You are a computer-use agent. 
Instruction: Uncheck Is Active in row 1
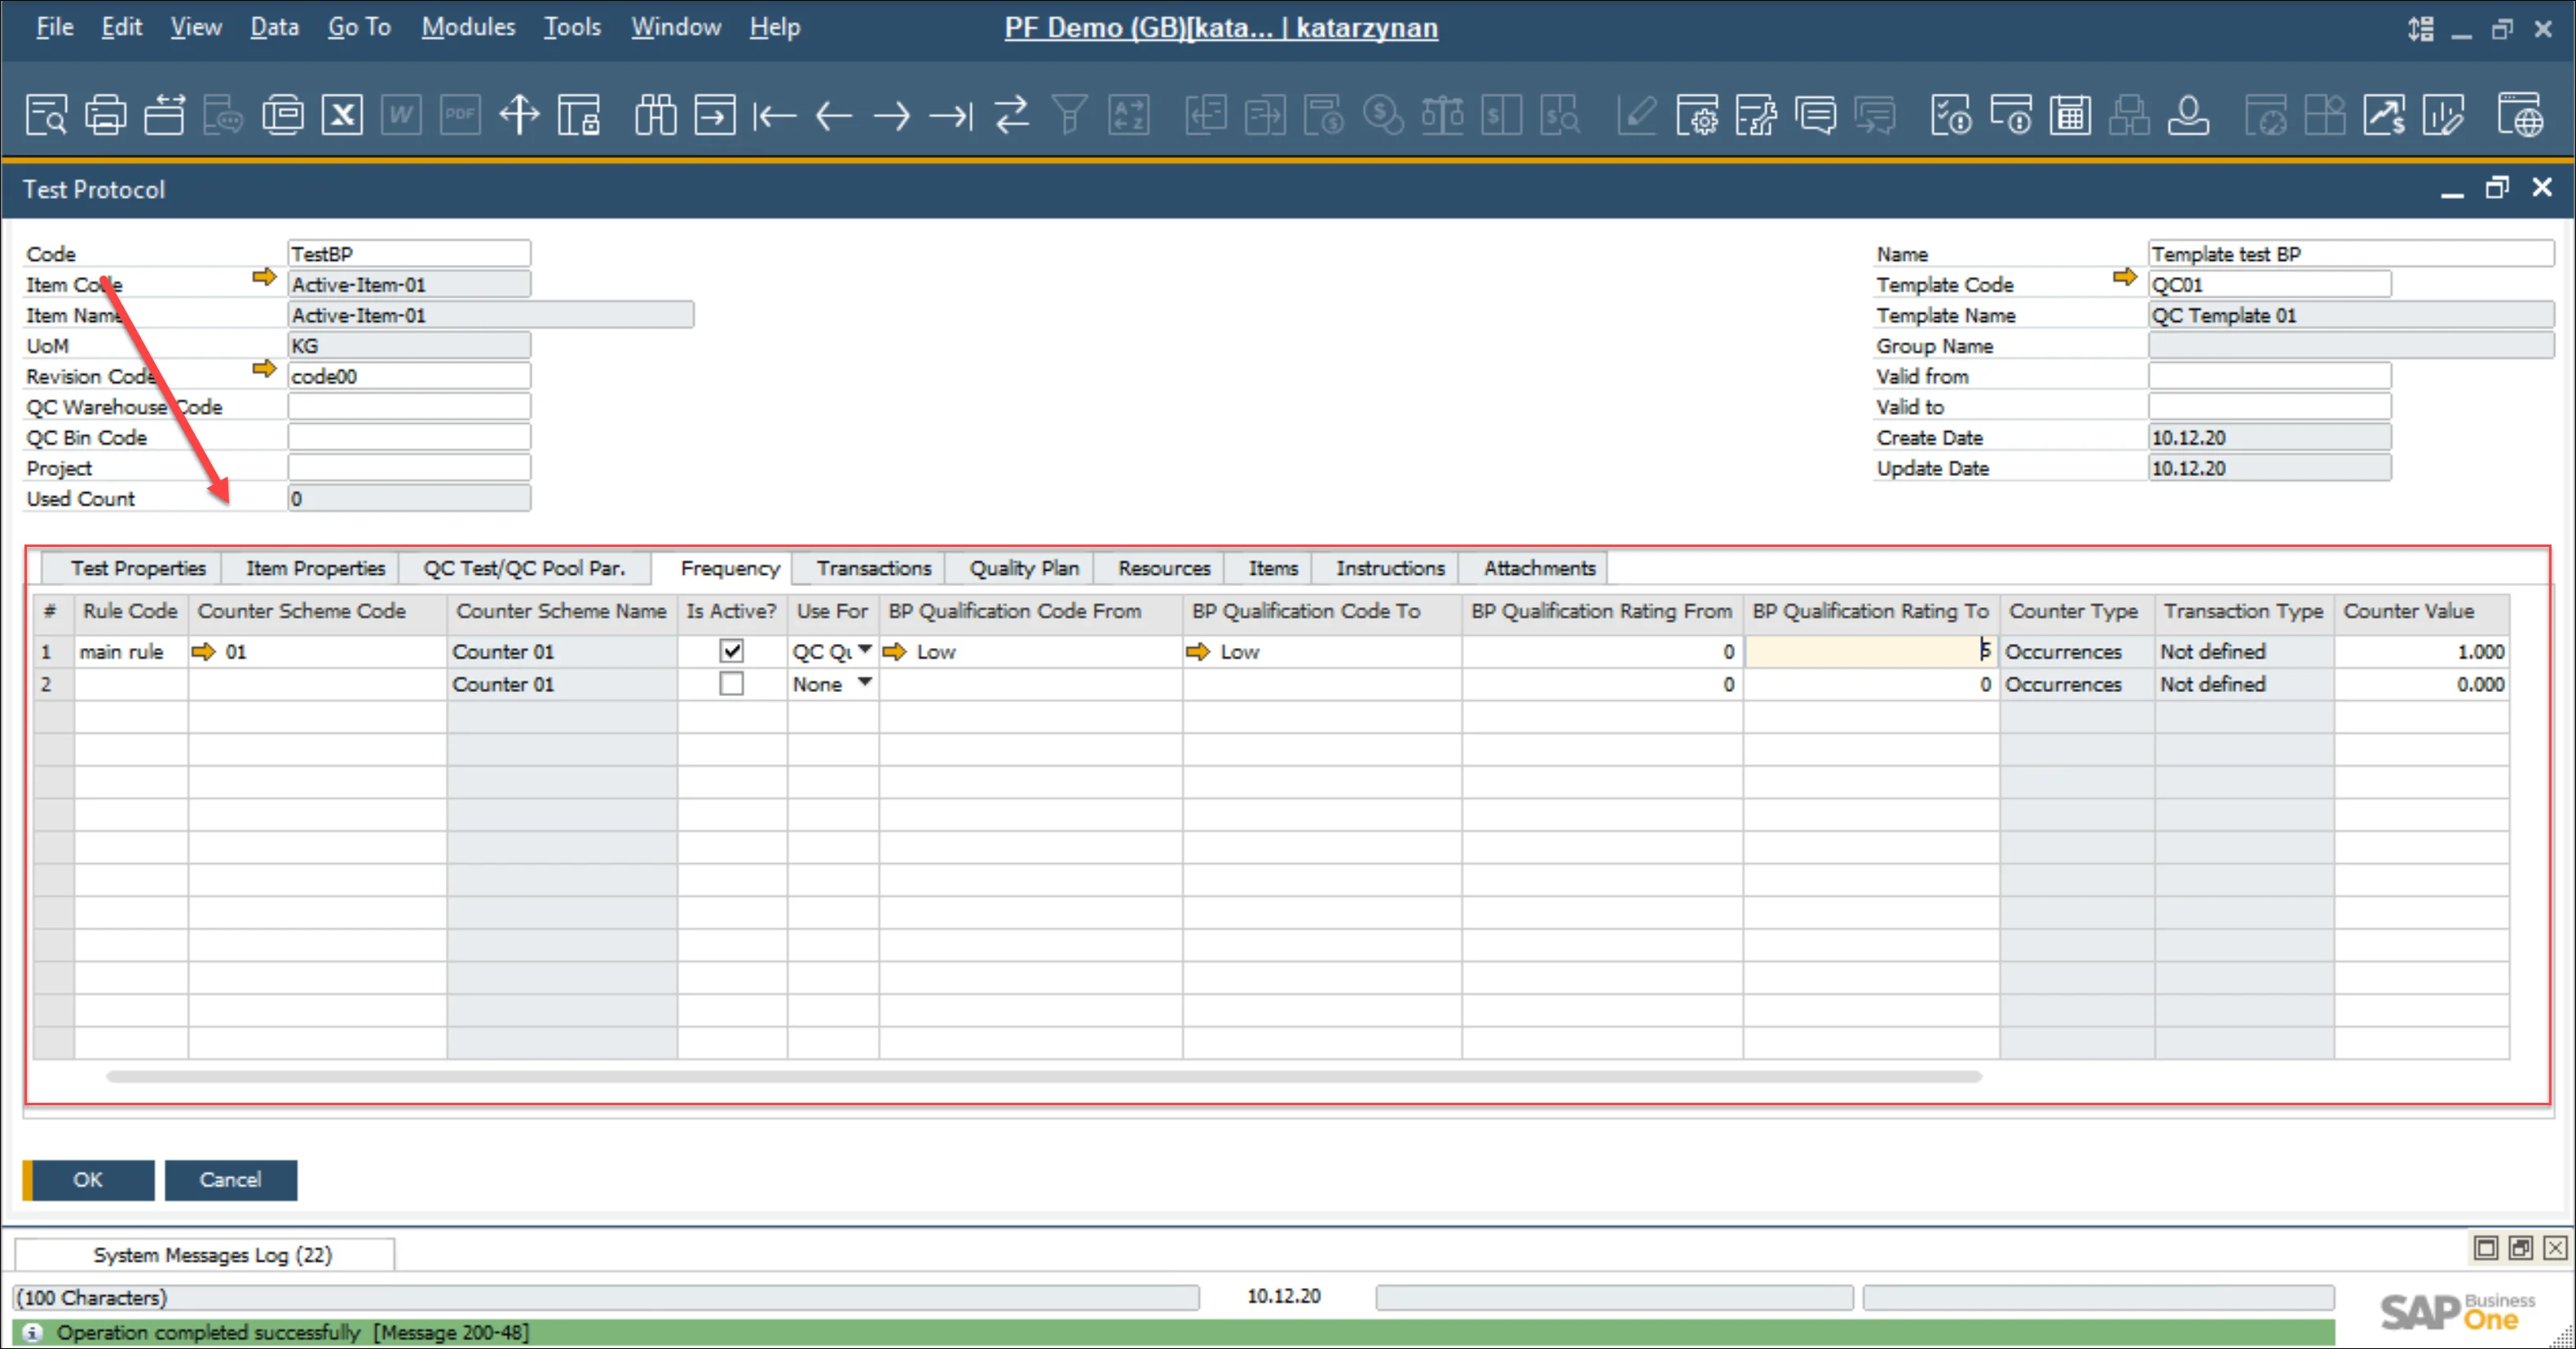[731, 651]
